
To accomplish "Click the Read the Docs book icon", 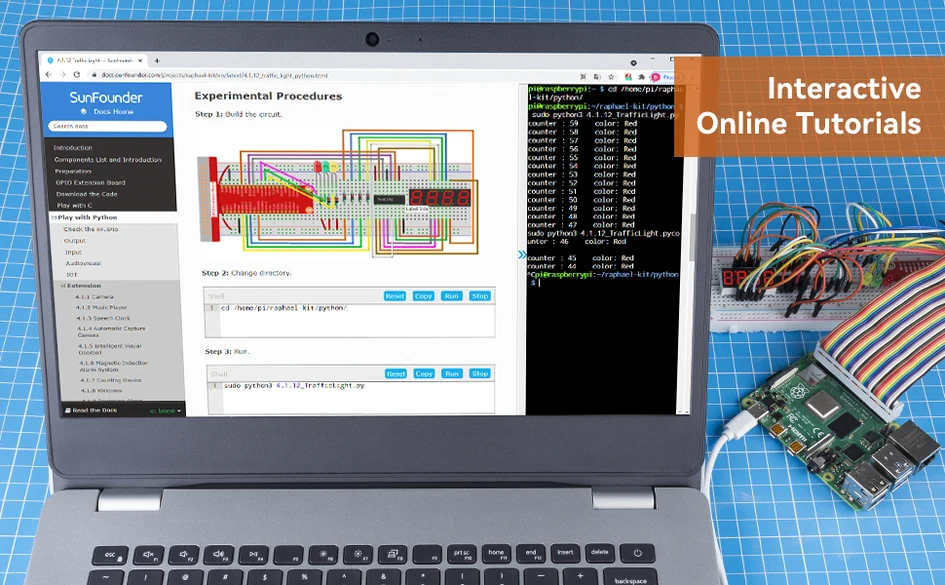I will coord(69,409).
